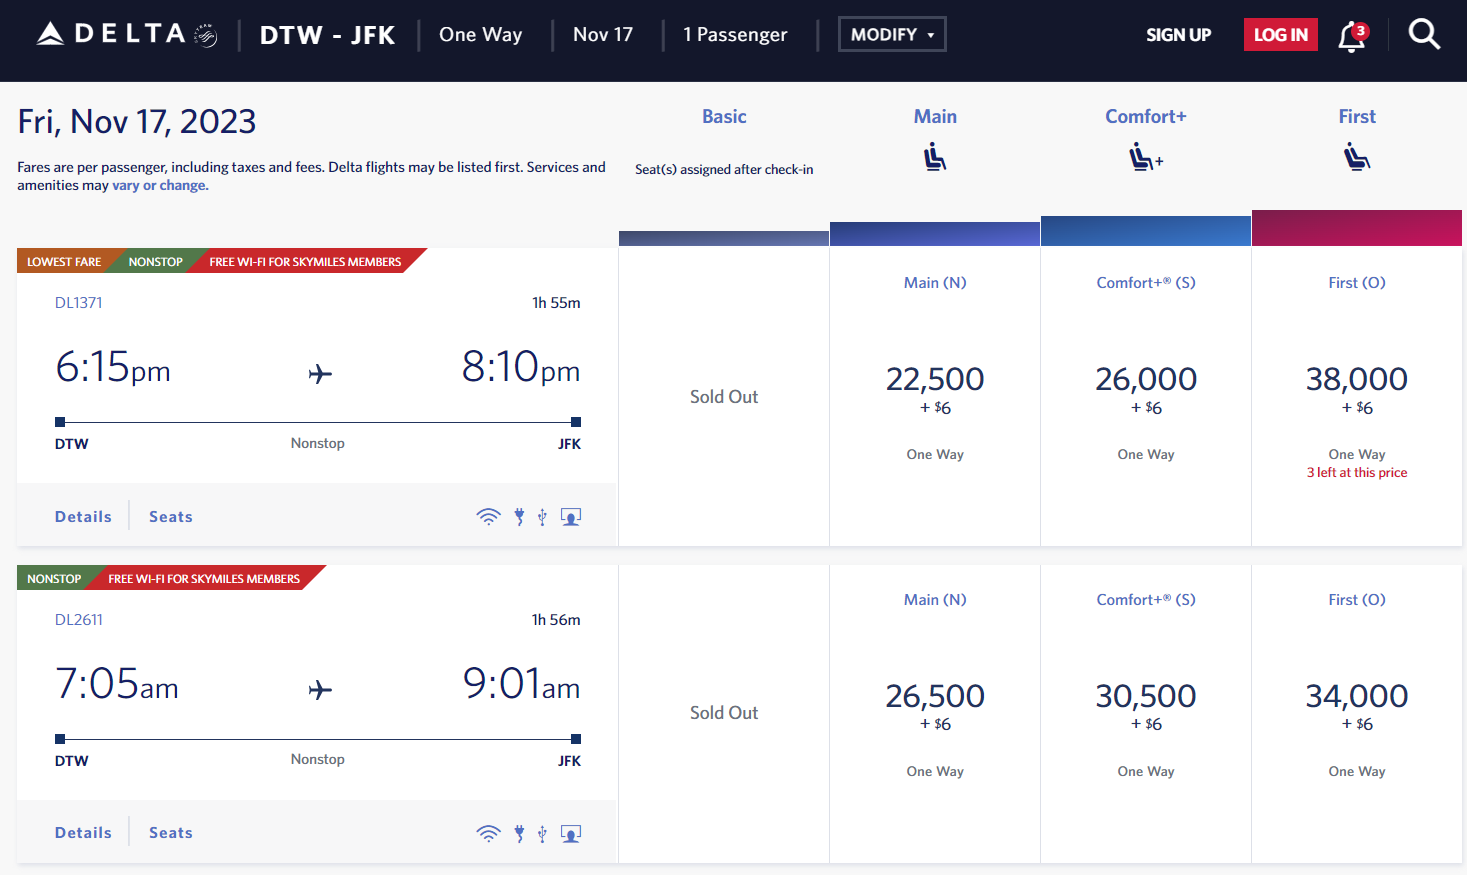This screenshot has width=1467, height=875.
Task: Click the First class seat icon header
Action: click(1356, 156)
